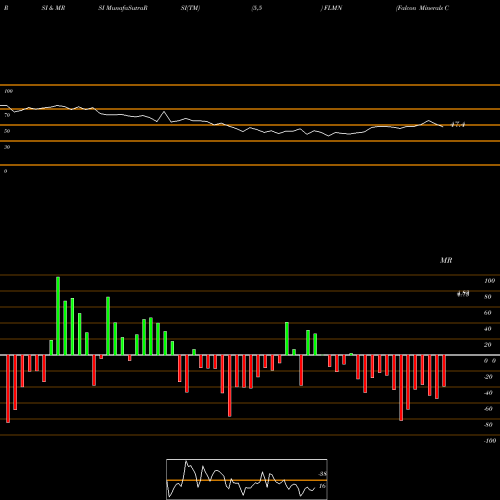The height and width of the screenshot is (500, 500).
Task: Click the RSI axis label "70"
Action: (7, 115)
